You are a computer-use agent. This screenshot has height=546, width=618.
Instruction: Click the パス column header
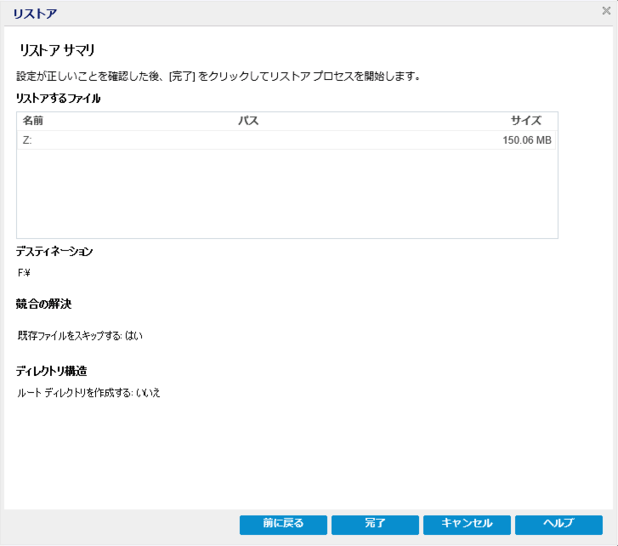click(x=248, y=121)
